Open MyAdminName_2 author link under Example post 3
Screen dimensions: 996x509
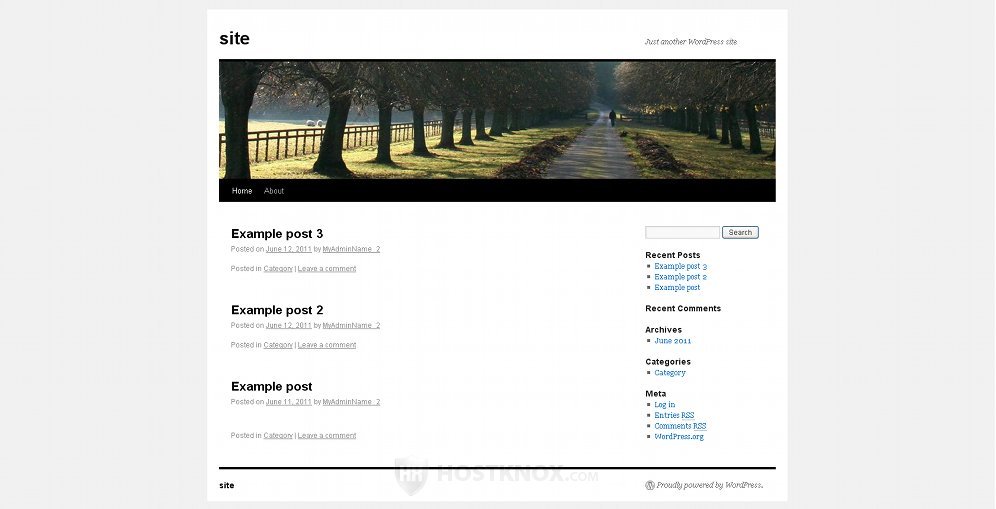[x=351, y=249]
